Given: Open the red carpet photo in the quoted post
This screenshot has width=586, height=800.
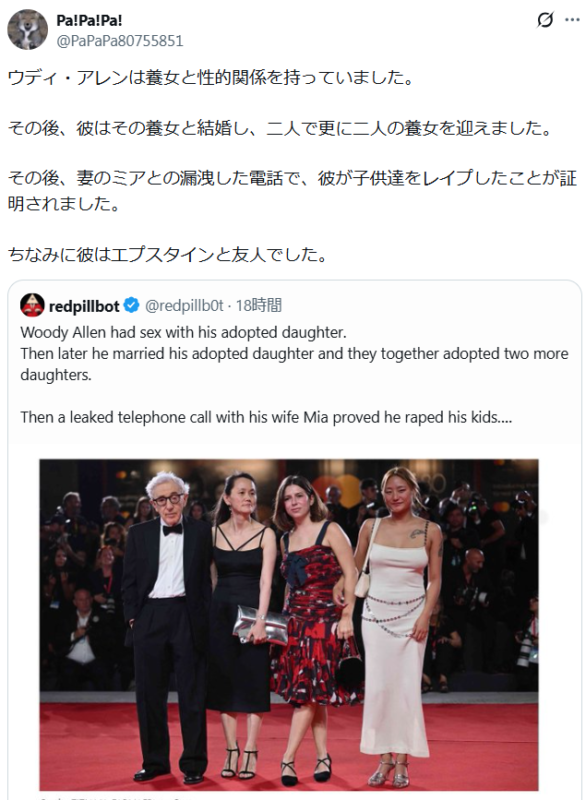Looking at the screenshot, I should pos(289,624).
